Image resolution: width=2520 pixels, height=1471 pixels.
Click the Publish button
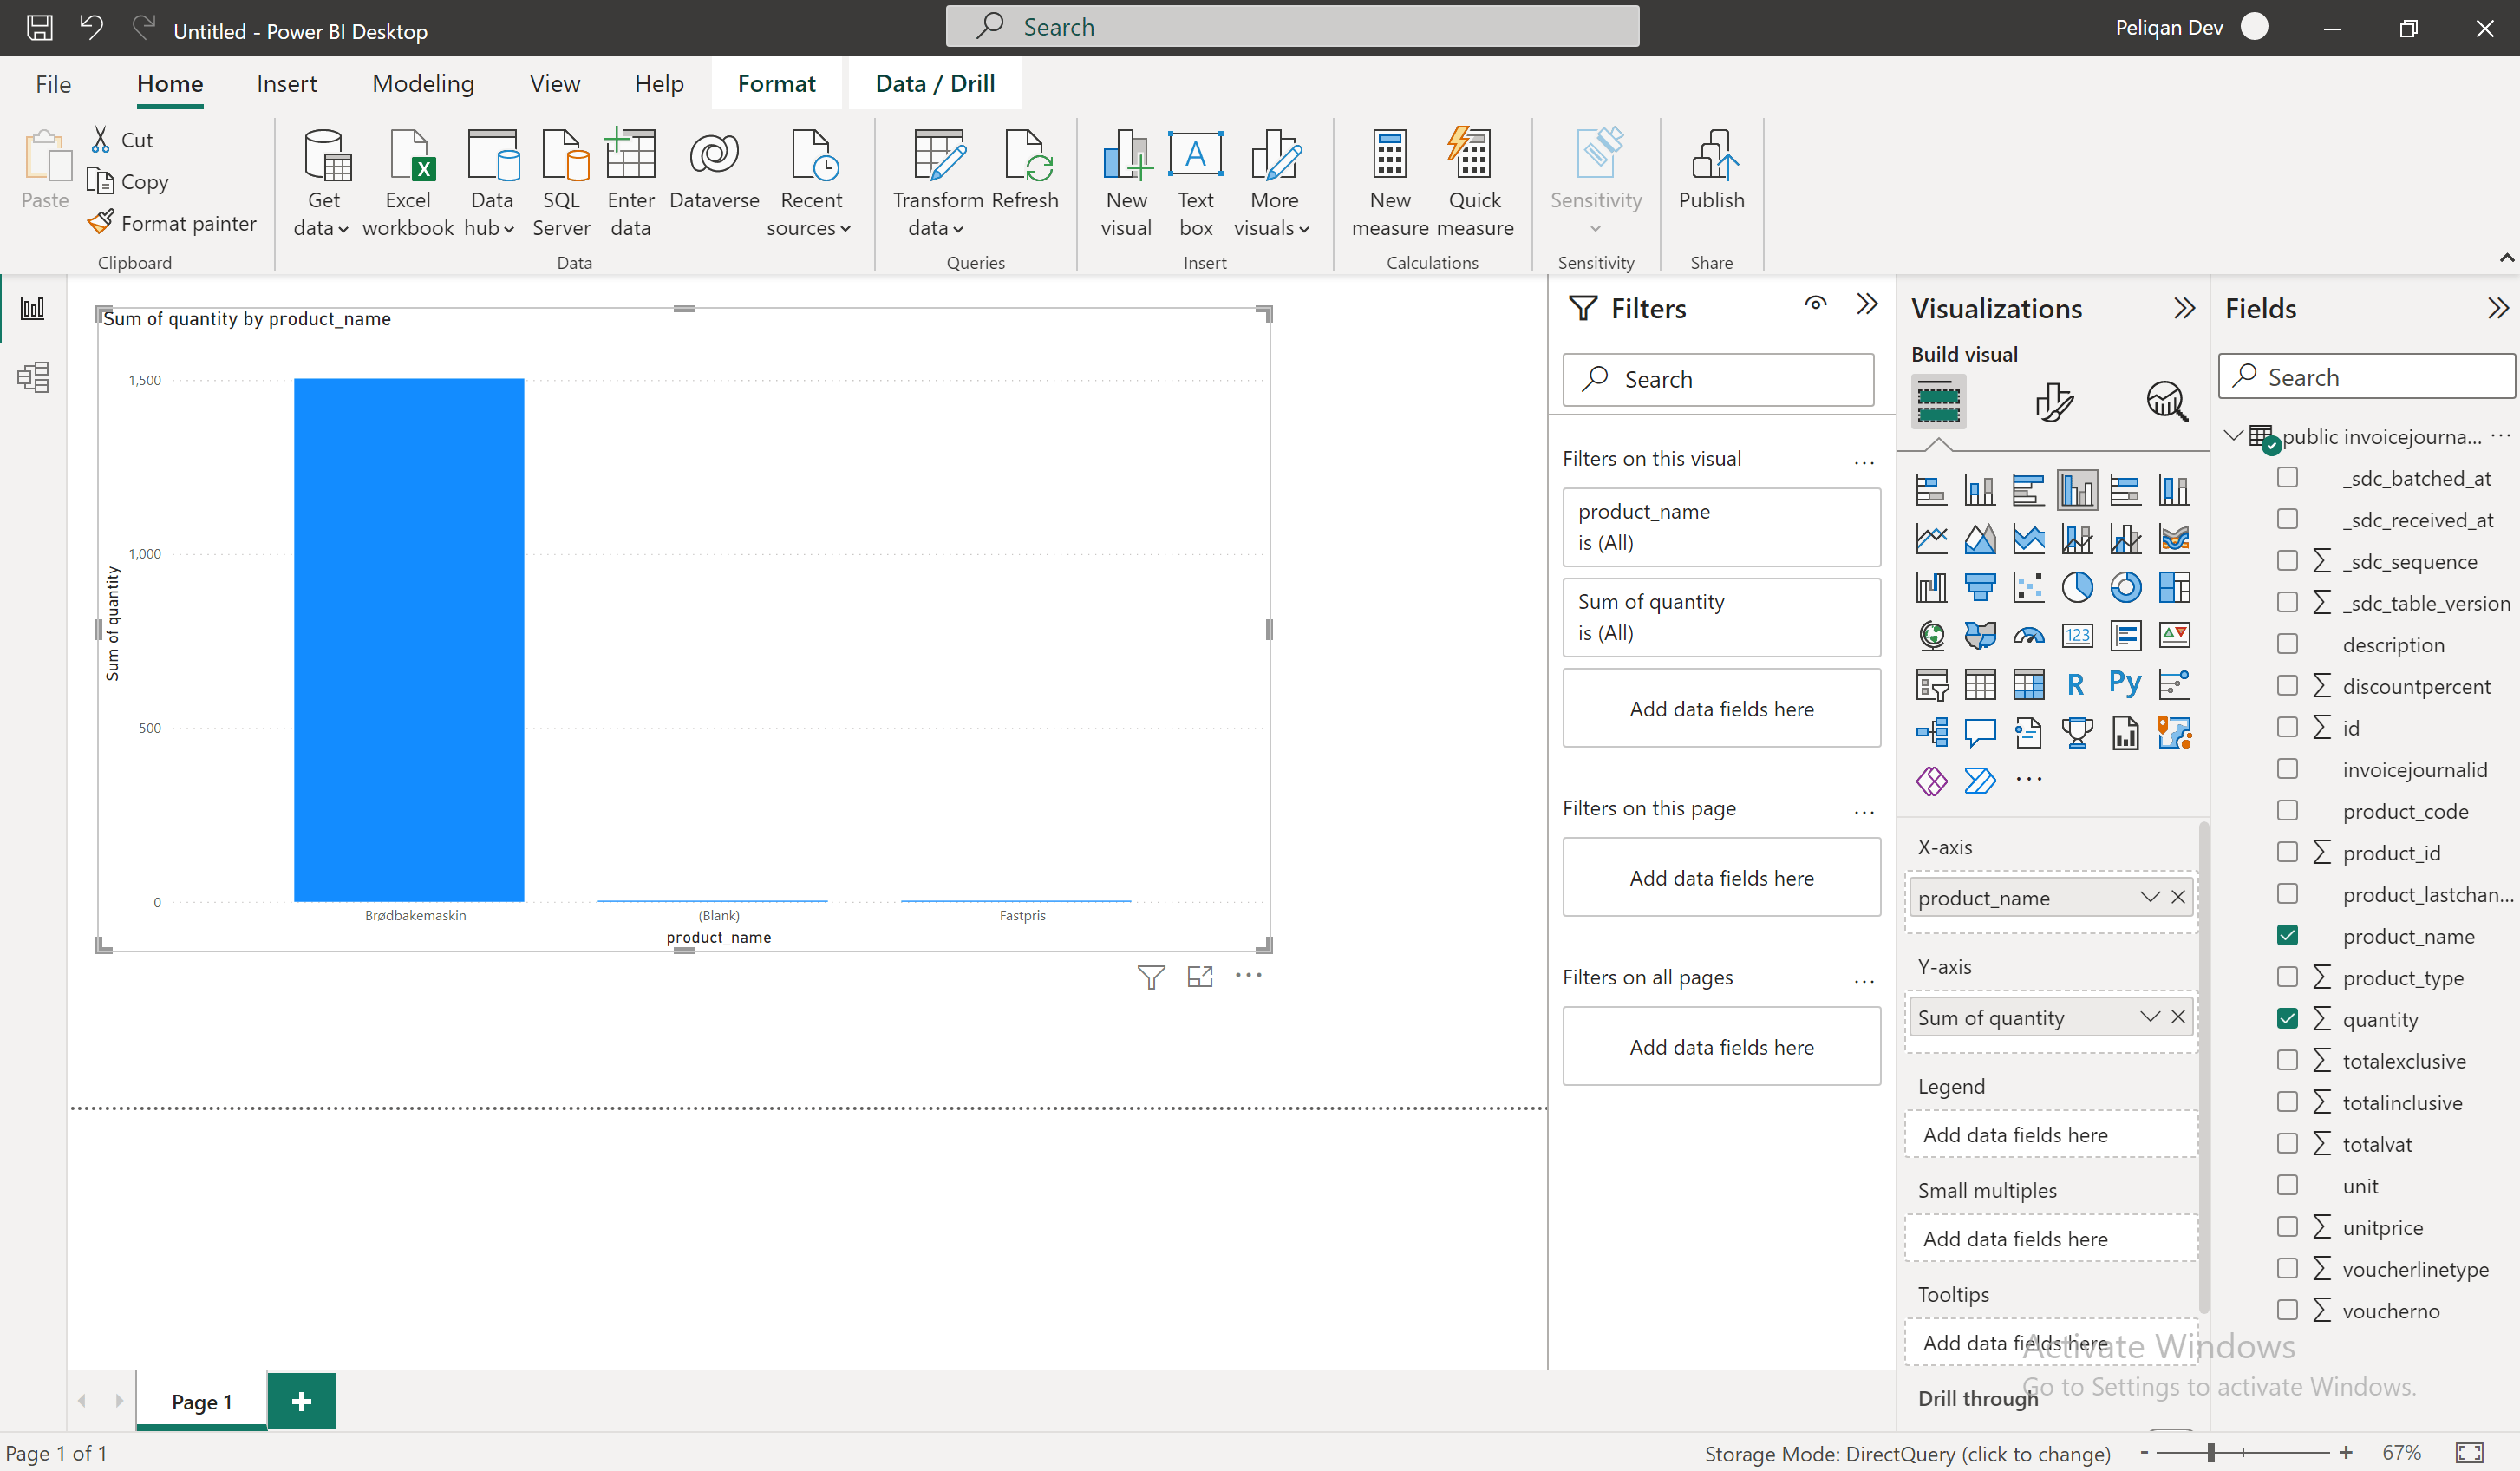coord(1711,170)
